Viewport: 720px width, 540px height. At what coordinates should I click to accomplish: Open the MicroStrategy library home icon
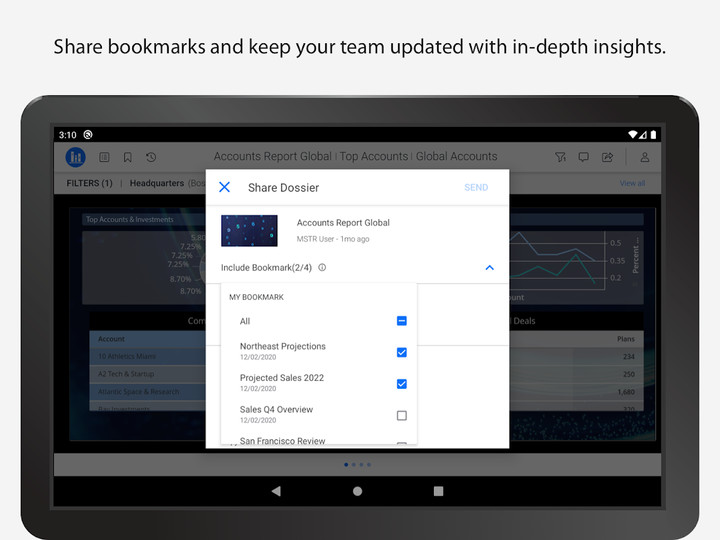(x=75, y=157)
